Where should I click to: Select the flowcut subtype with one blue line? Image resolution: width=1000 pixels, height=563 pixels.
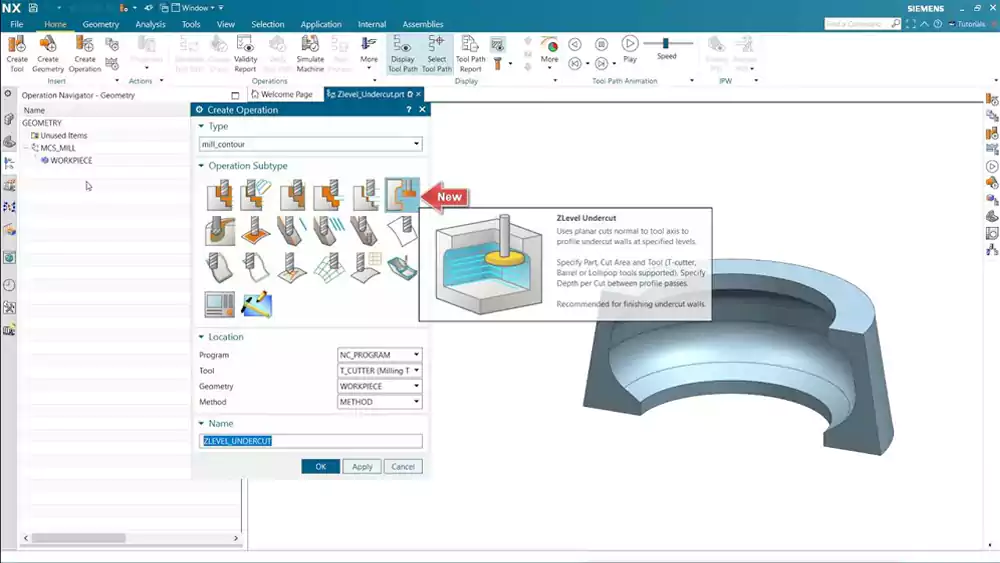pyautogui.click(x=293, y=230)
